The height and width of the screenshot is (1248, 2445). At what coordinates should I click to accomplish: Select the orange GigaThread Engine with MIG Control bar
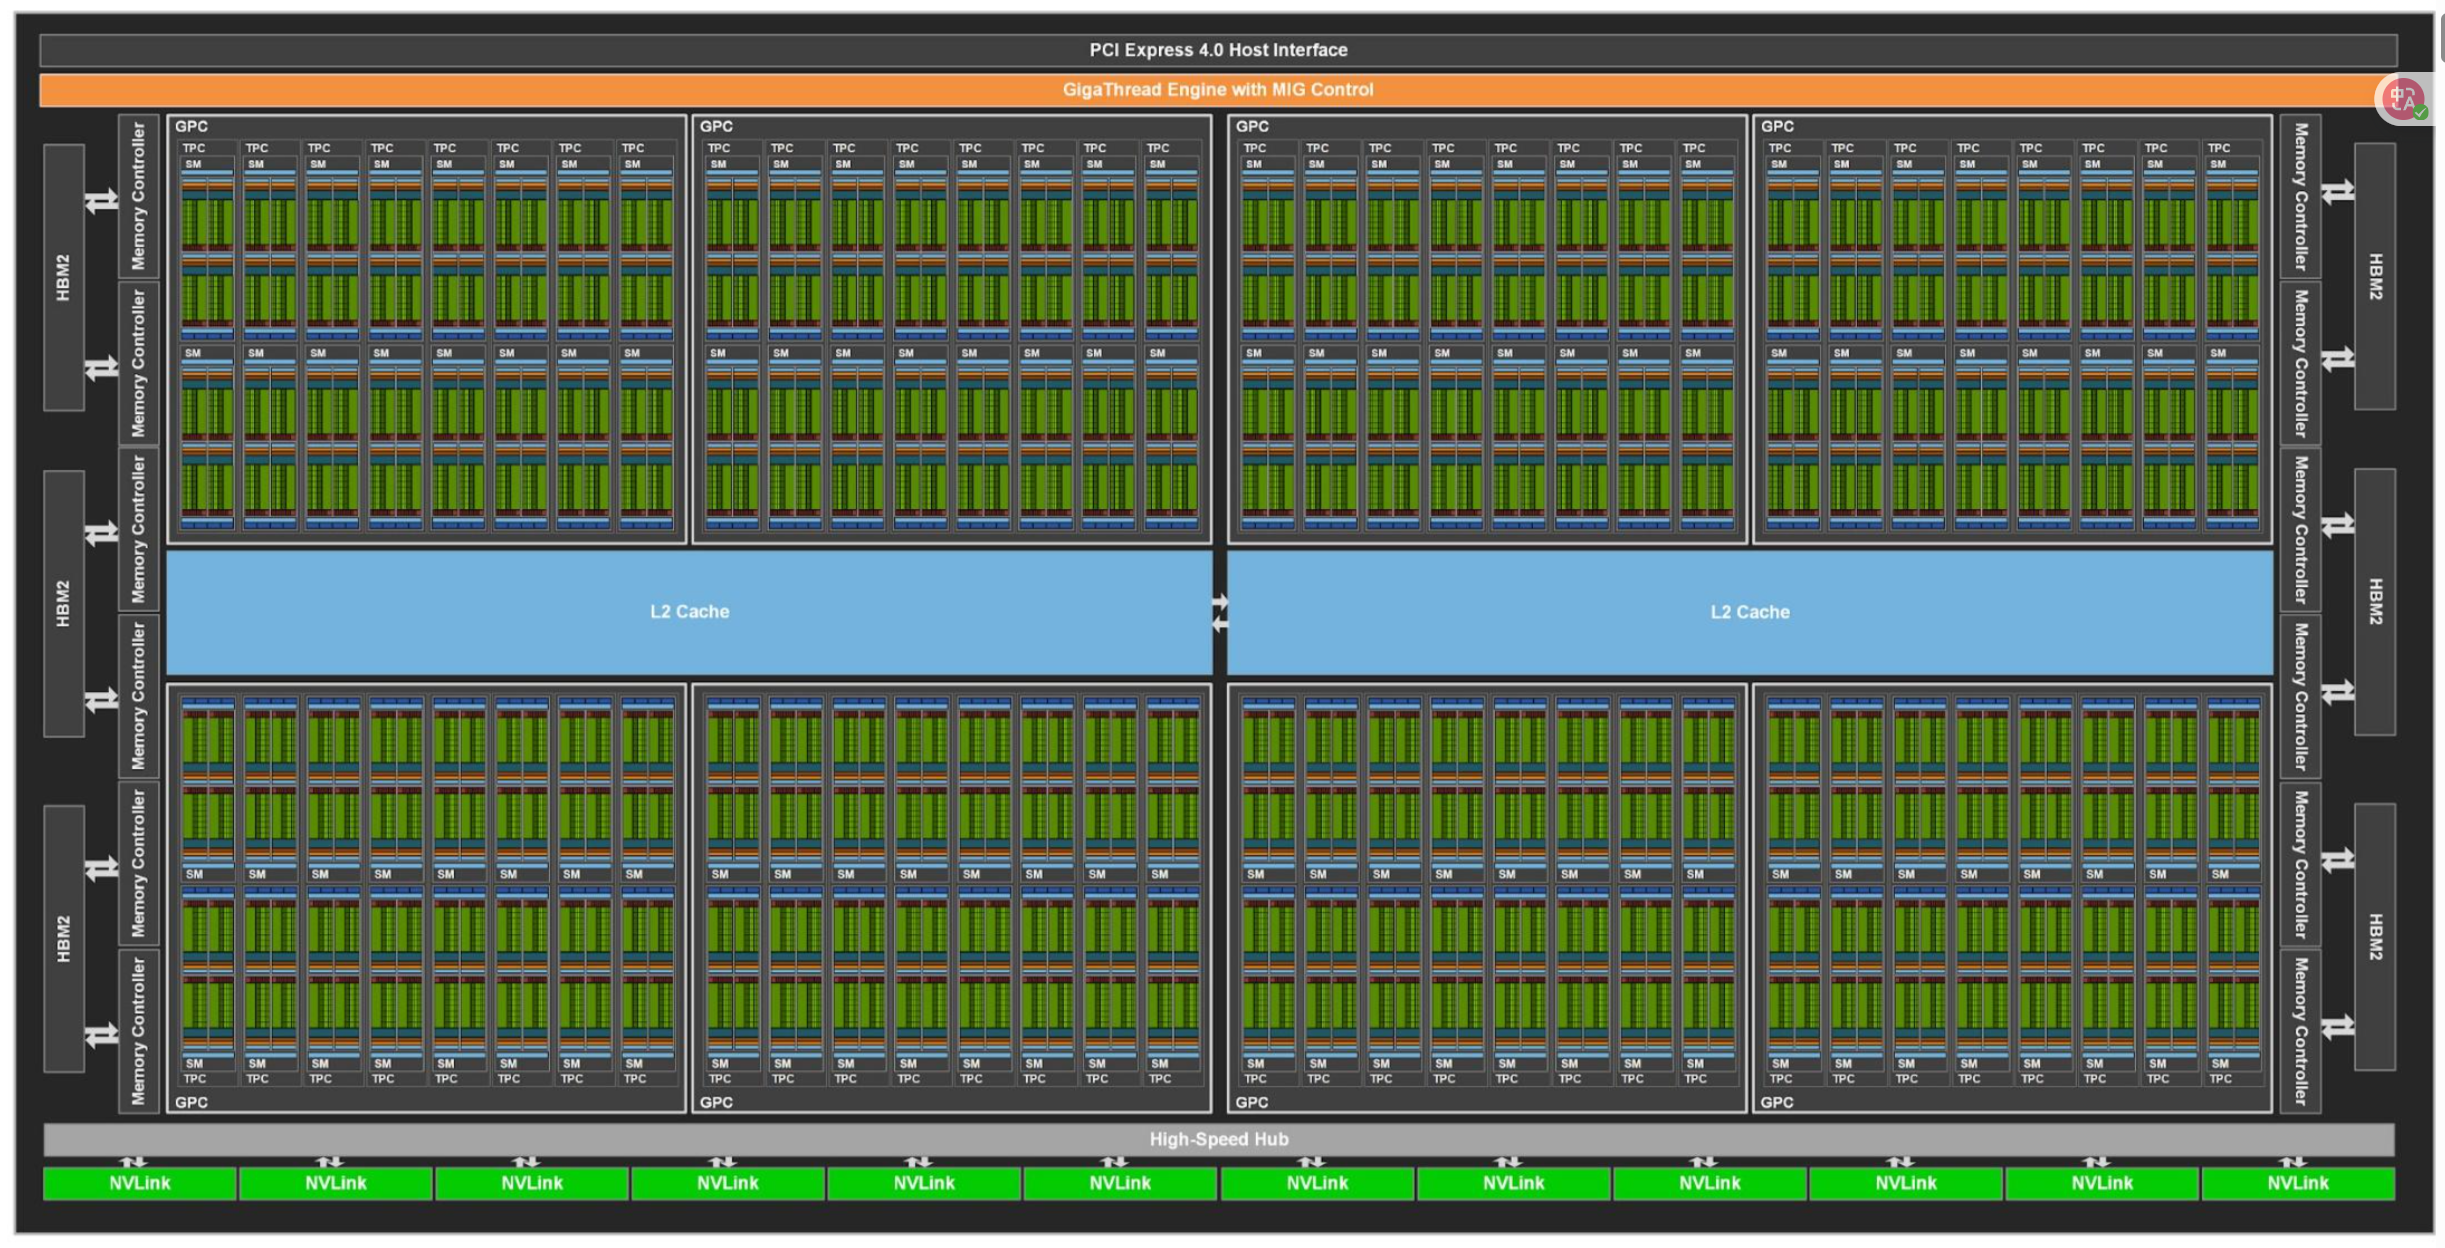click(x=1218, y=90)
